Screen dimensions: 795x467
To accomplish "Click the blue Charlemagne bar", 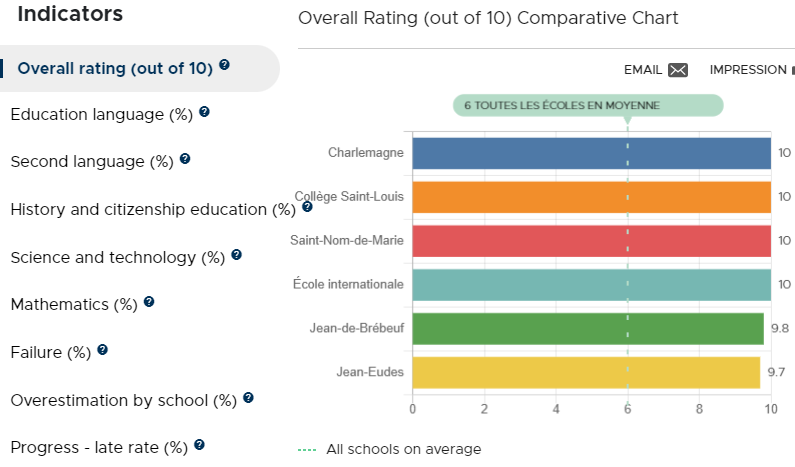I will [592, 153].
